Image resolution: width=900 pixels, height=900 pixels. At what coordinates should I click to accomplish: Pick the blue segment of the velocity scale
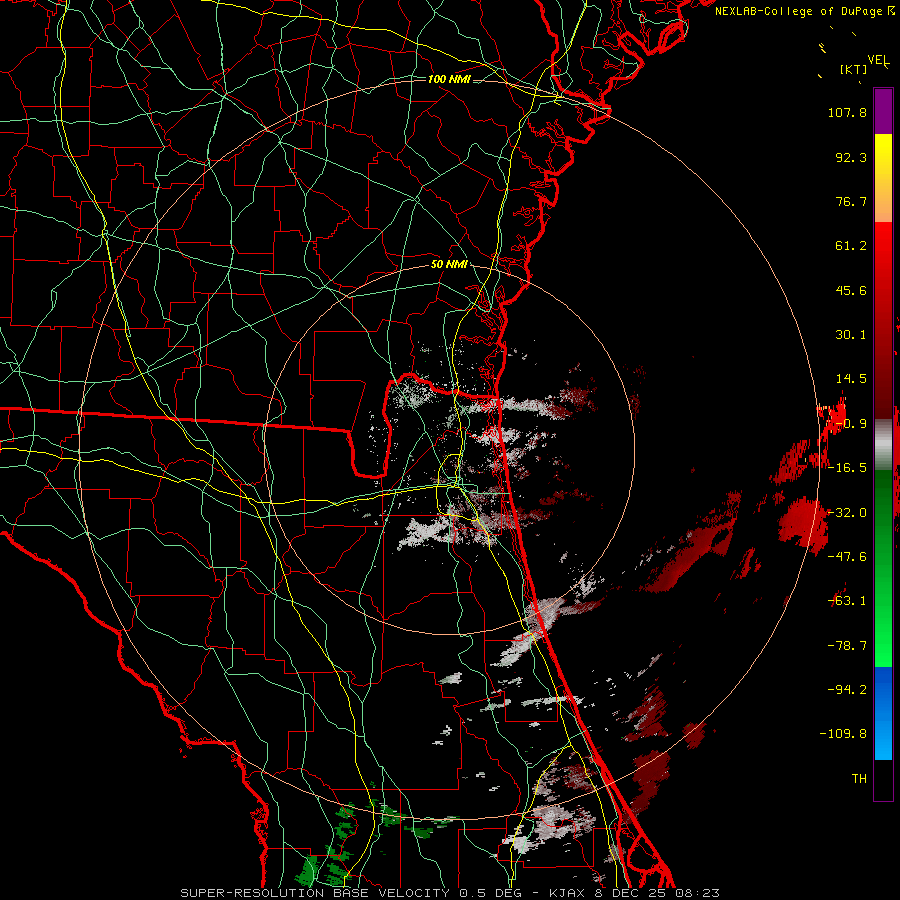pyautogui.click(x=883, y=713)
